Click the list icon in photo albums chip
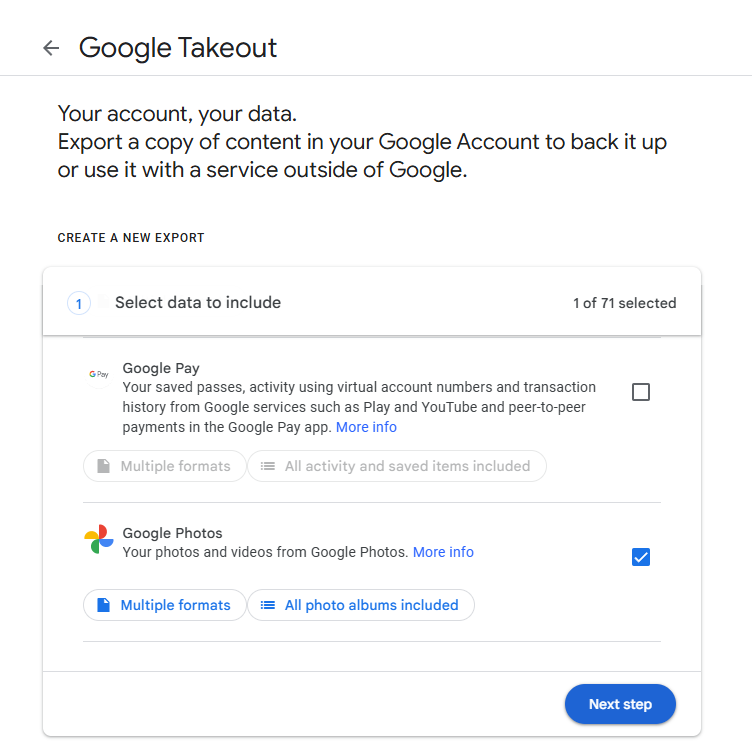This screenshot has width=752, height=756. pos(268,605)
